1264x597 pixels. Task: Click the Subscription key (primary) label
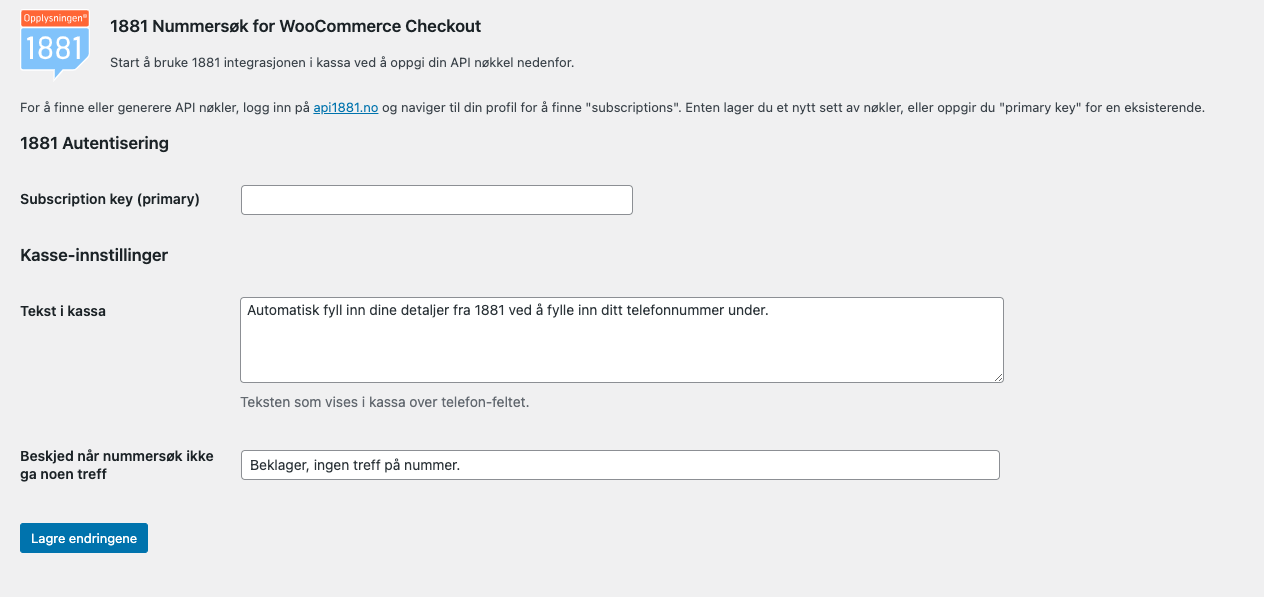110,199
